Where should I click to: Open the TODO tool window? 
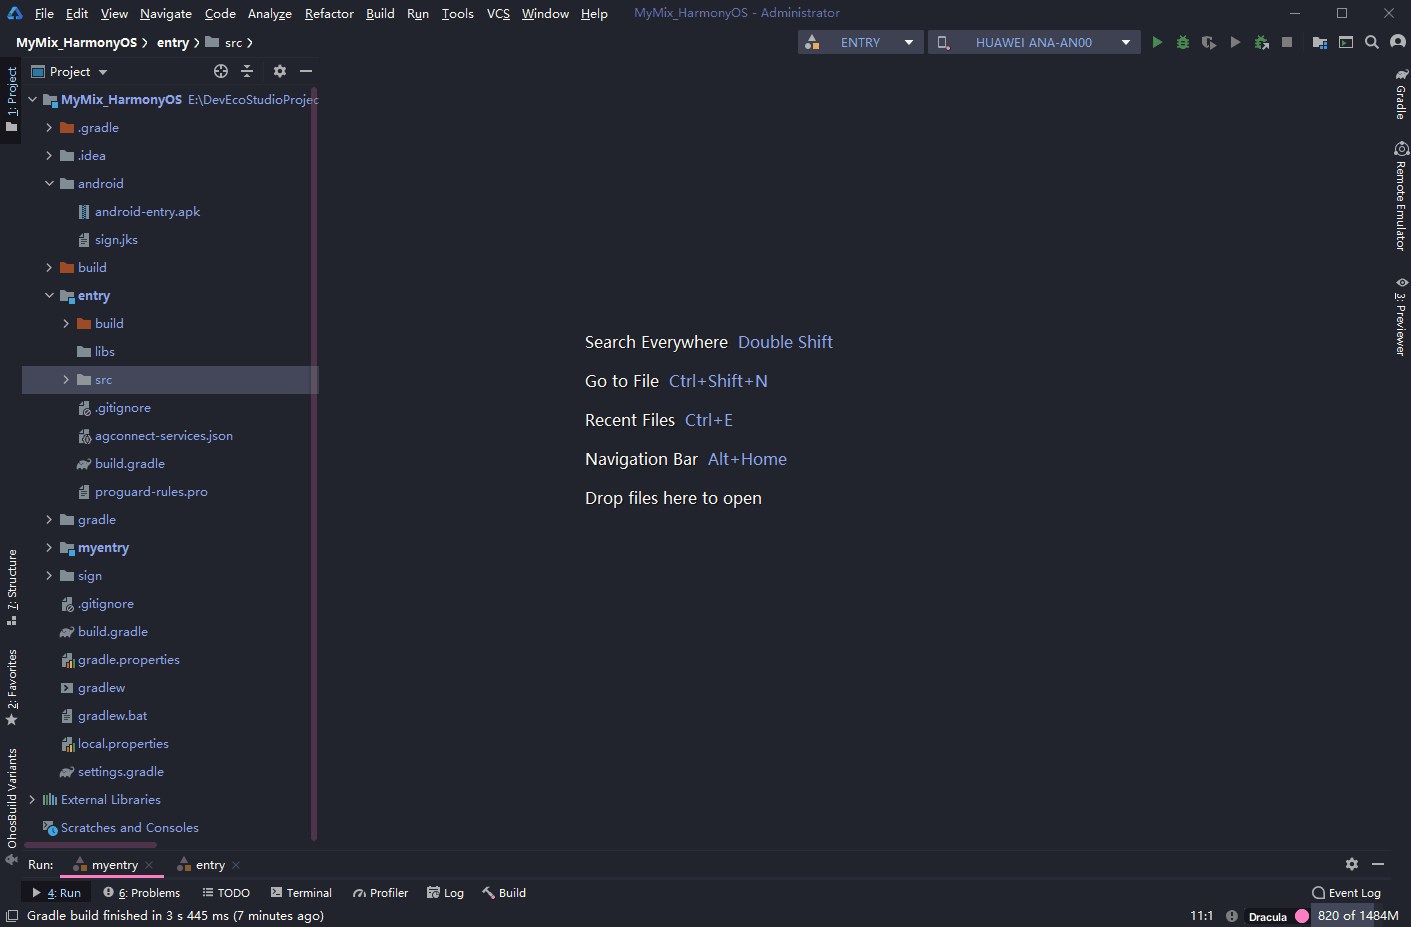pyautogui.click(x=226, y=893)
